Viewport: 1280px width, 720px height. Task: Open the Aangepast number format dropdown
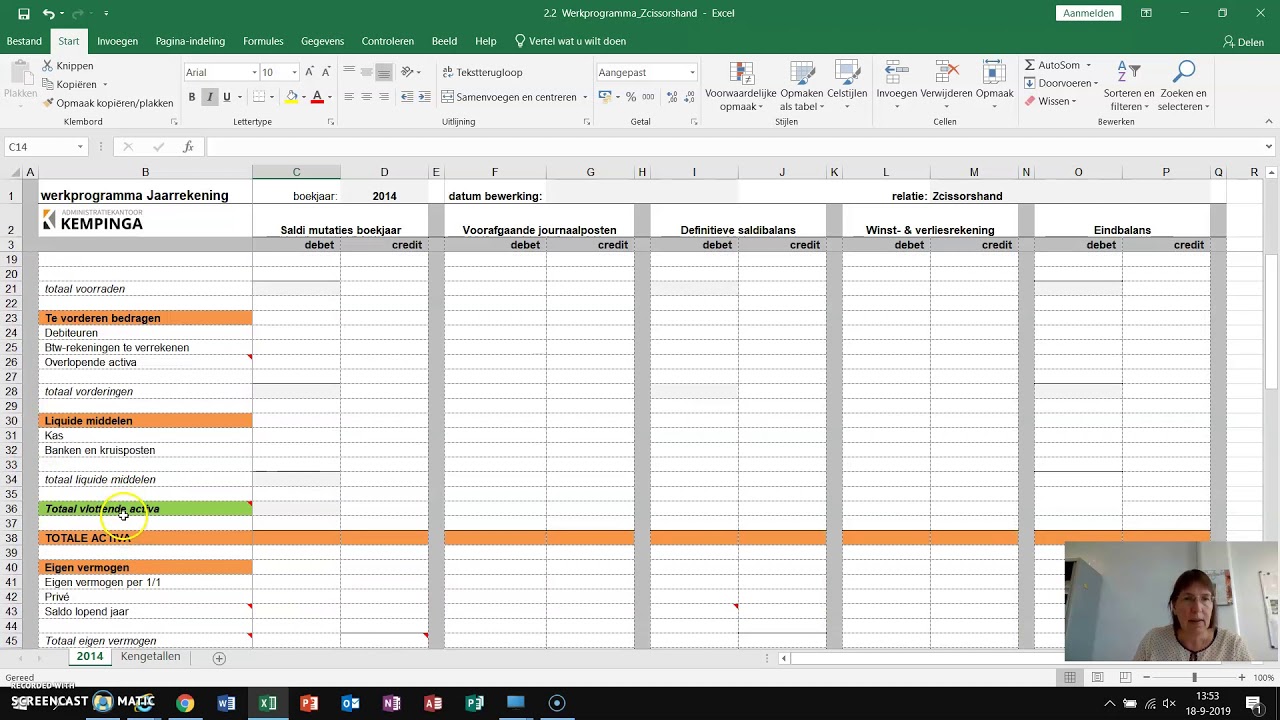coord(692,72)
